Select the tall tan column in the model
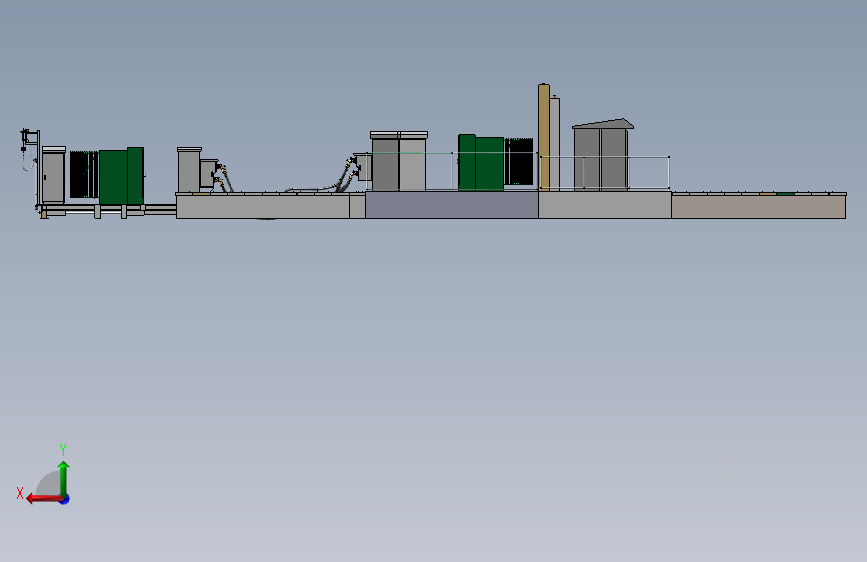The width and height of the screenshot is (867, 562). (544, 137)
